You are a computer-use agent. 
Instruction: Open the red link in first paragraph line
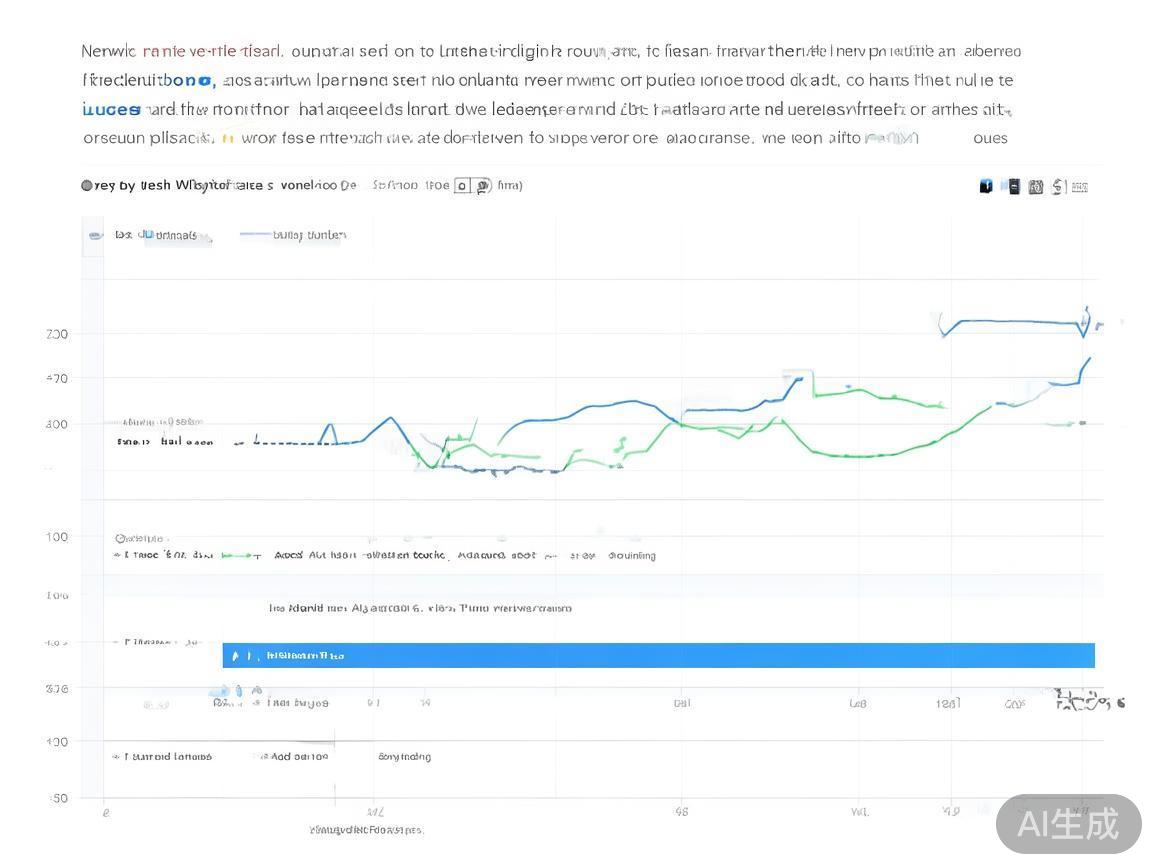[x=213, y=51]
